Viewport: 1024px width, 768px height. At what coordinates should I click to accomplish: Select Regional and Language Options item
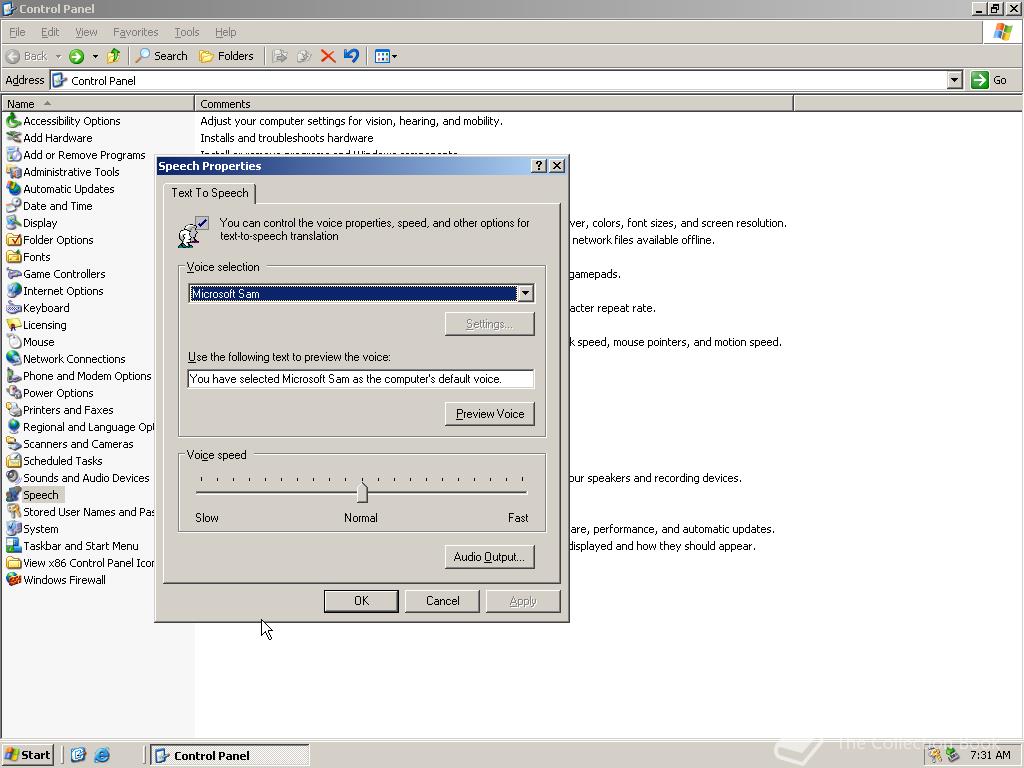[x=80, y=426]
